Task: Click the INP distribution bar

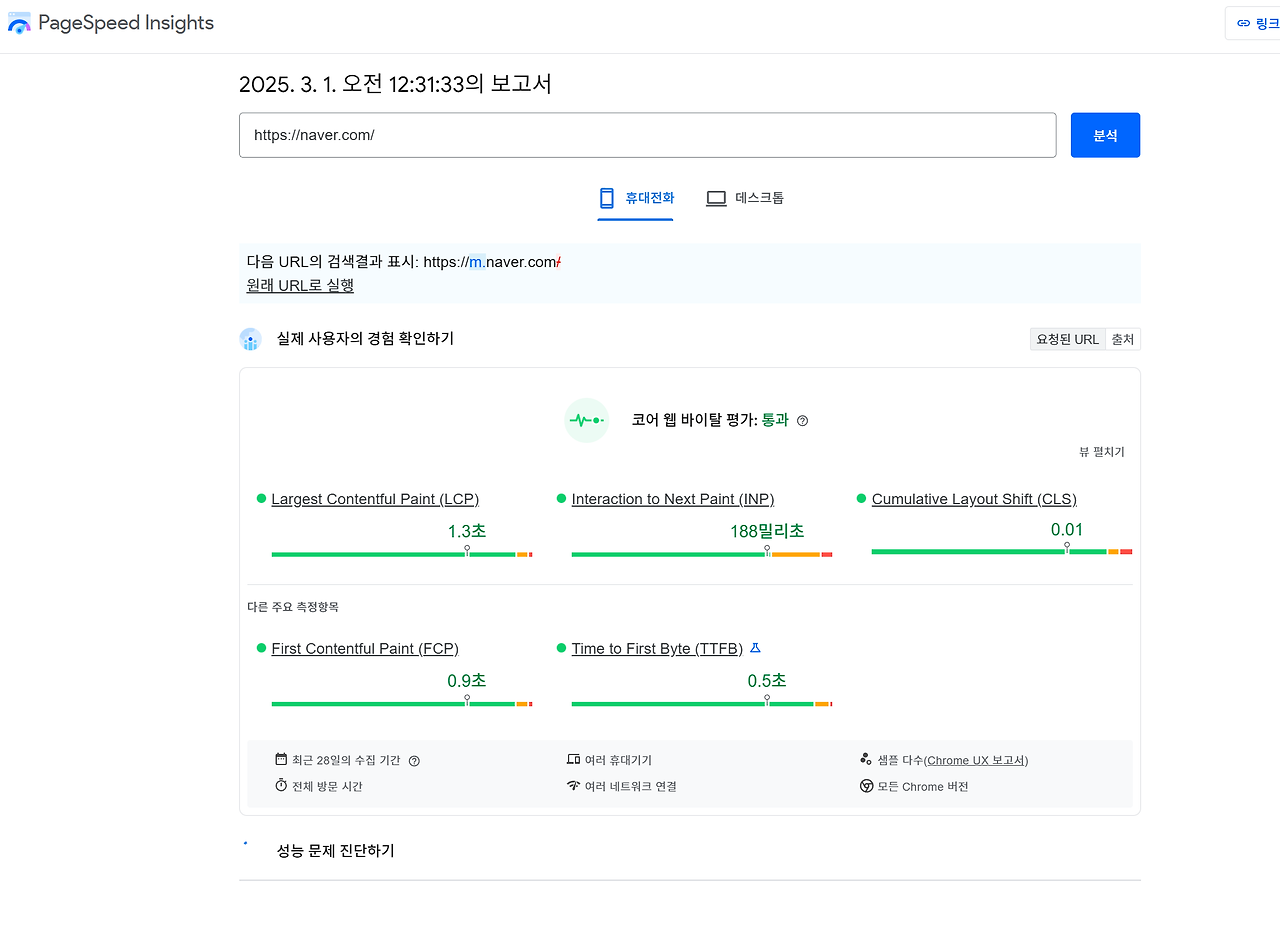Action: [702, 554]
